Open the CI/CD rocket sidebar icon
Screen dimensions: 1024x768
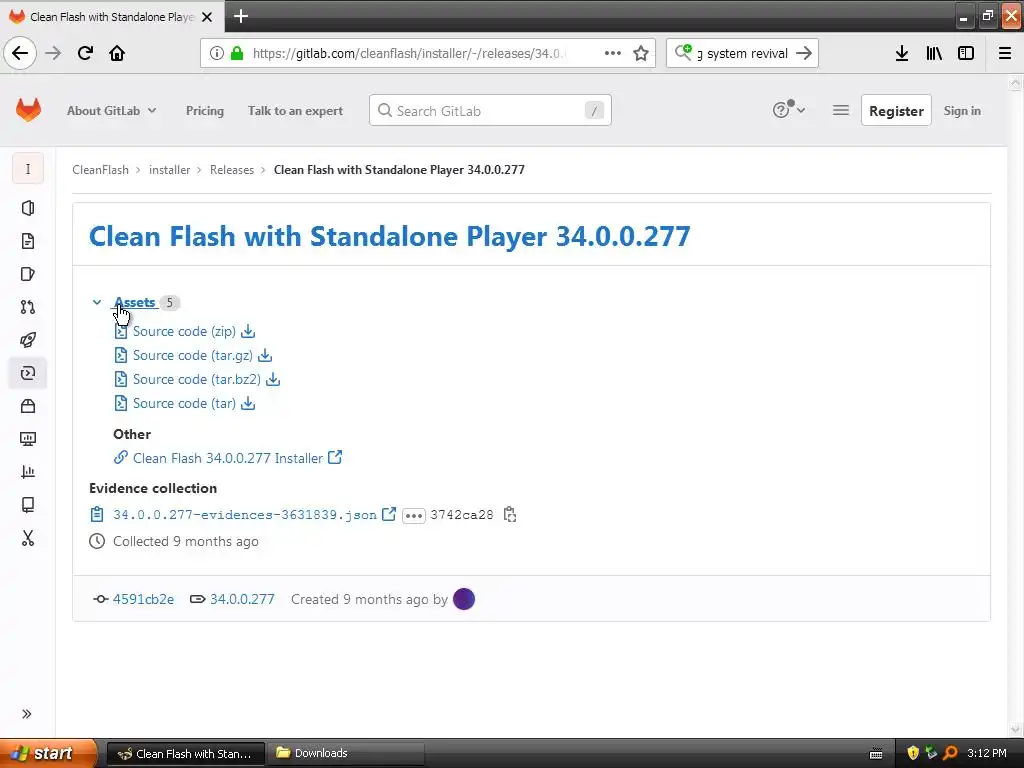tap(27, 340)
